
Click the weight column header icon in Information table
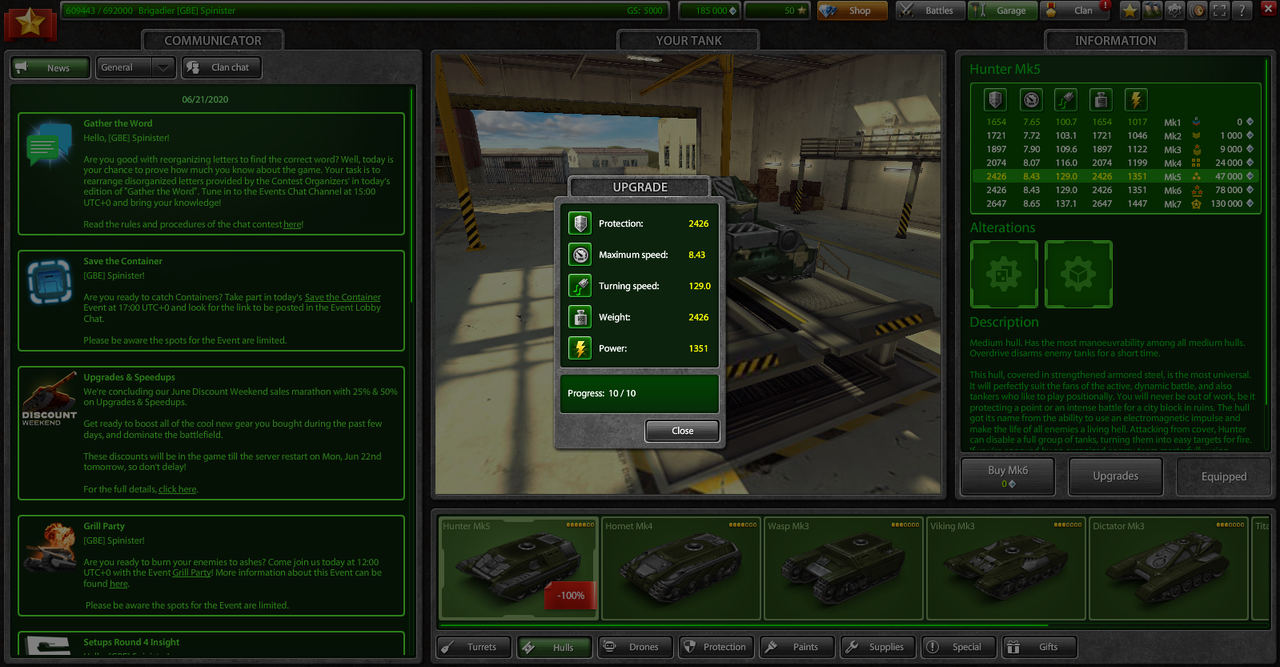click(1101, 99)
